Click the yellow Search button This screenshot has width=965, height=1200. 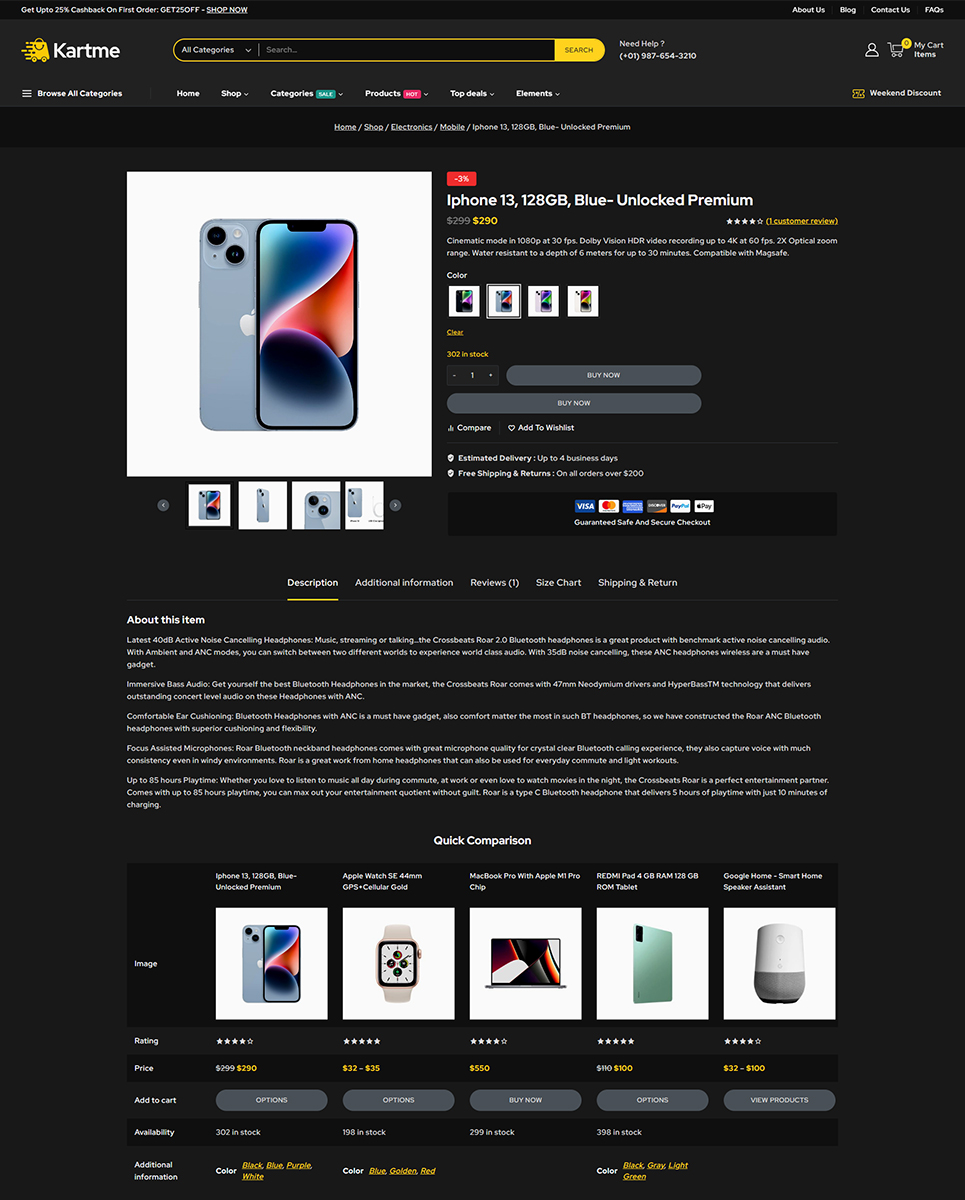pyautogui.click(x=579, y=50)
